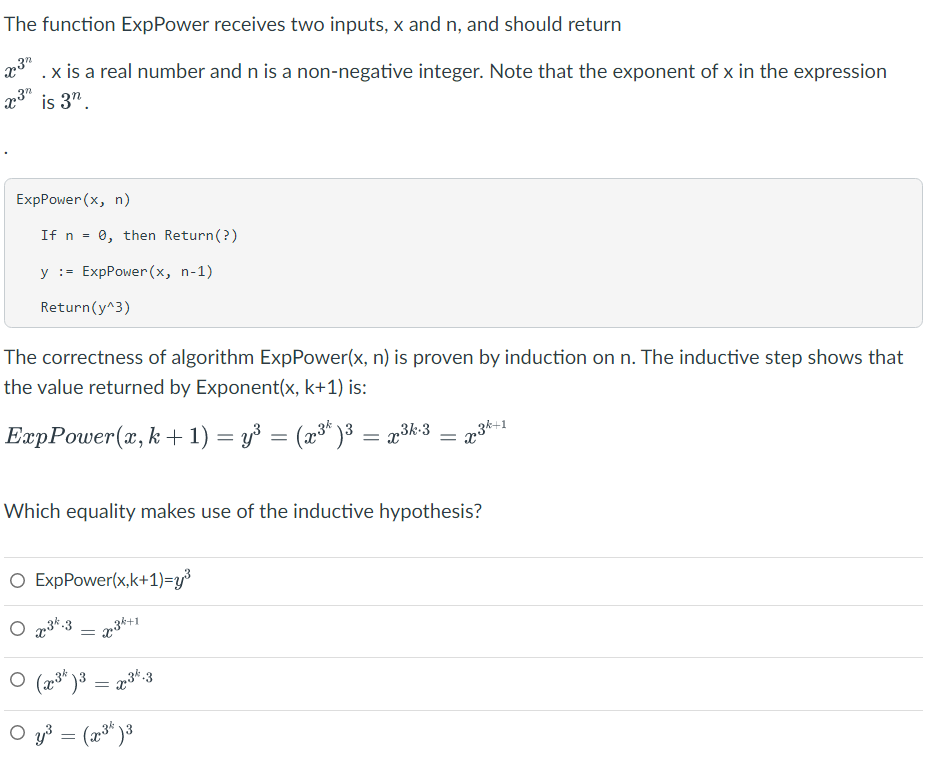Click the radio circle of the second option
This screenshot has height=771, width=930.
tap(17, 628)
